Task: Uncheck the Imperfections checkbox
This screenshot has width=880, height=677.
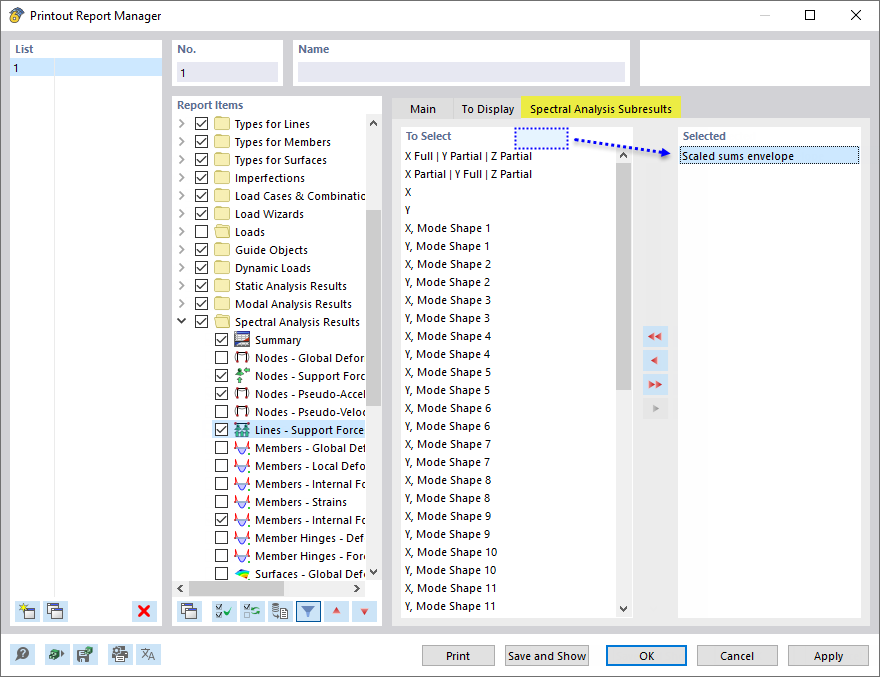Action: tap(201, 177)
